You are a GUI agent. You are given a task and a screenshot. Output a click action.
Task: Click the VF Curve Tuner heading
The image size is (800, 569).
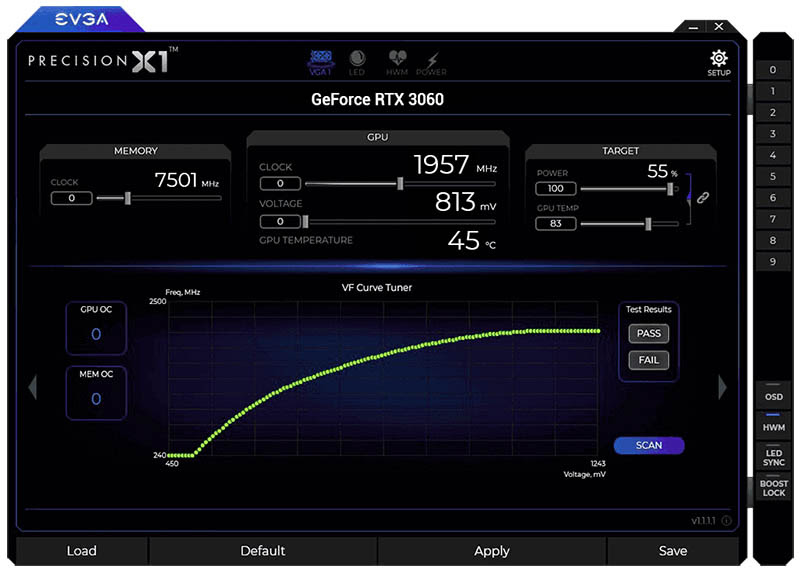coord(377,287)
